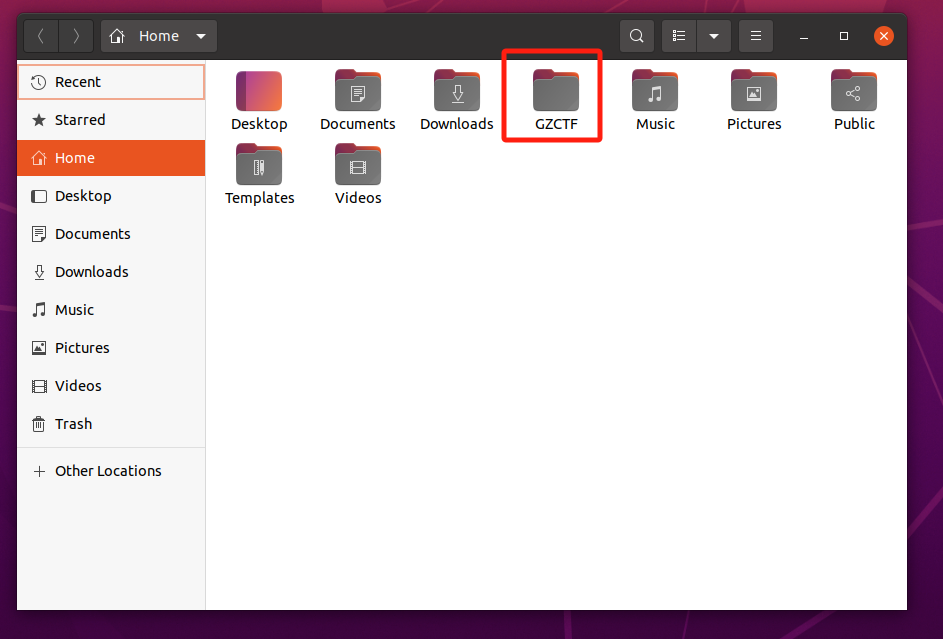Click the search magnifier button
This screenshot has width=943, height=639.
(637, 36)
